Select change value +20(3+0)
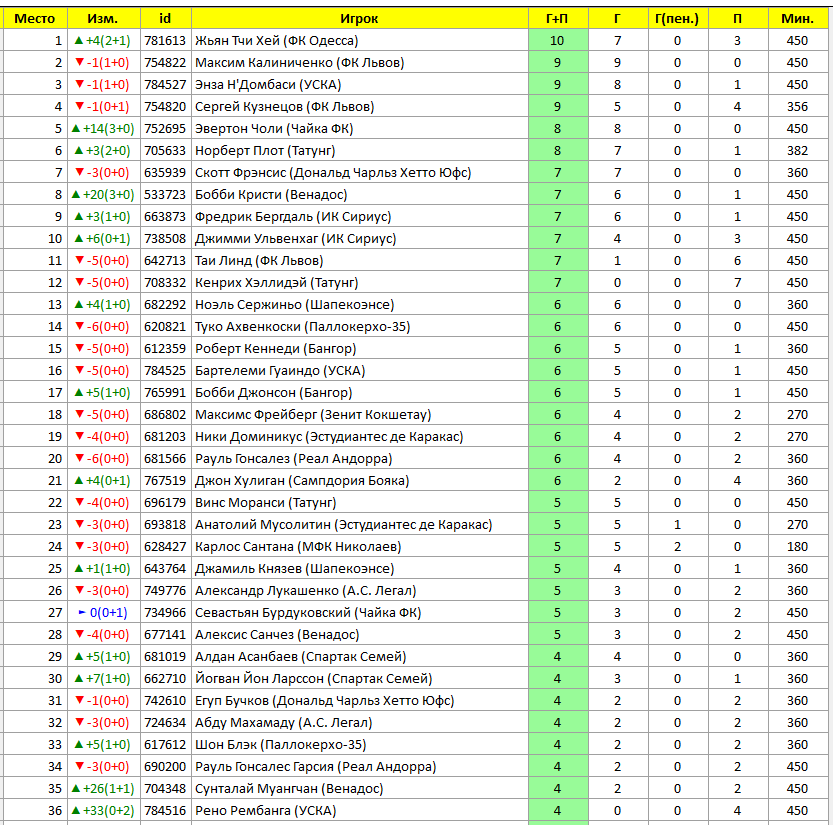Image resolution: width=833 pixels, height=825 pixels. click(x=104, y=195)
